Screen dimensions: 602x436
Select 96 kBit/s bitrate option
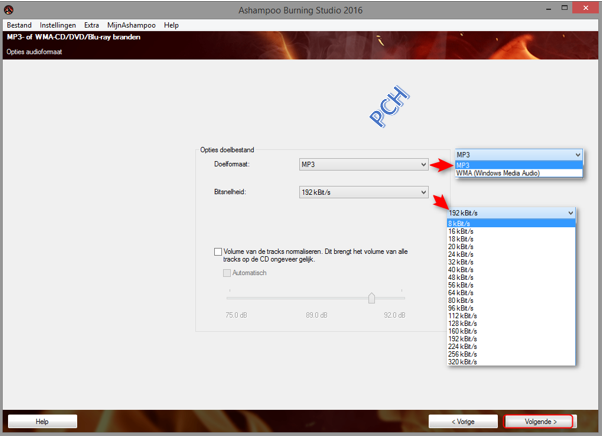511,308
